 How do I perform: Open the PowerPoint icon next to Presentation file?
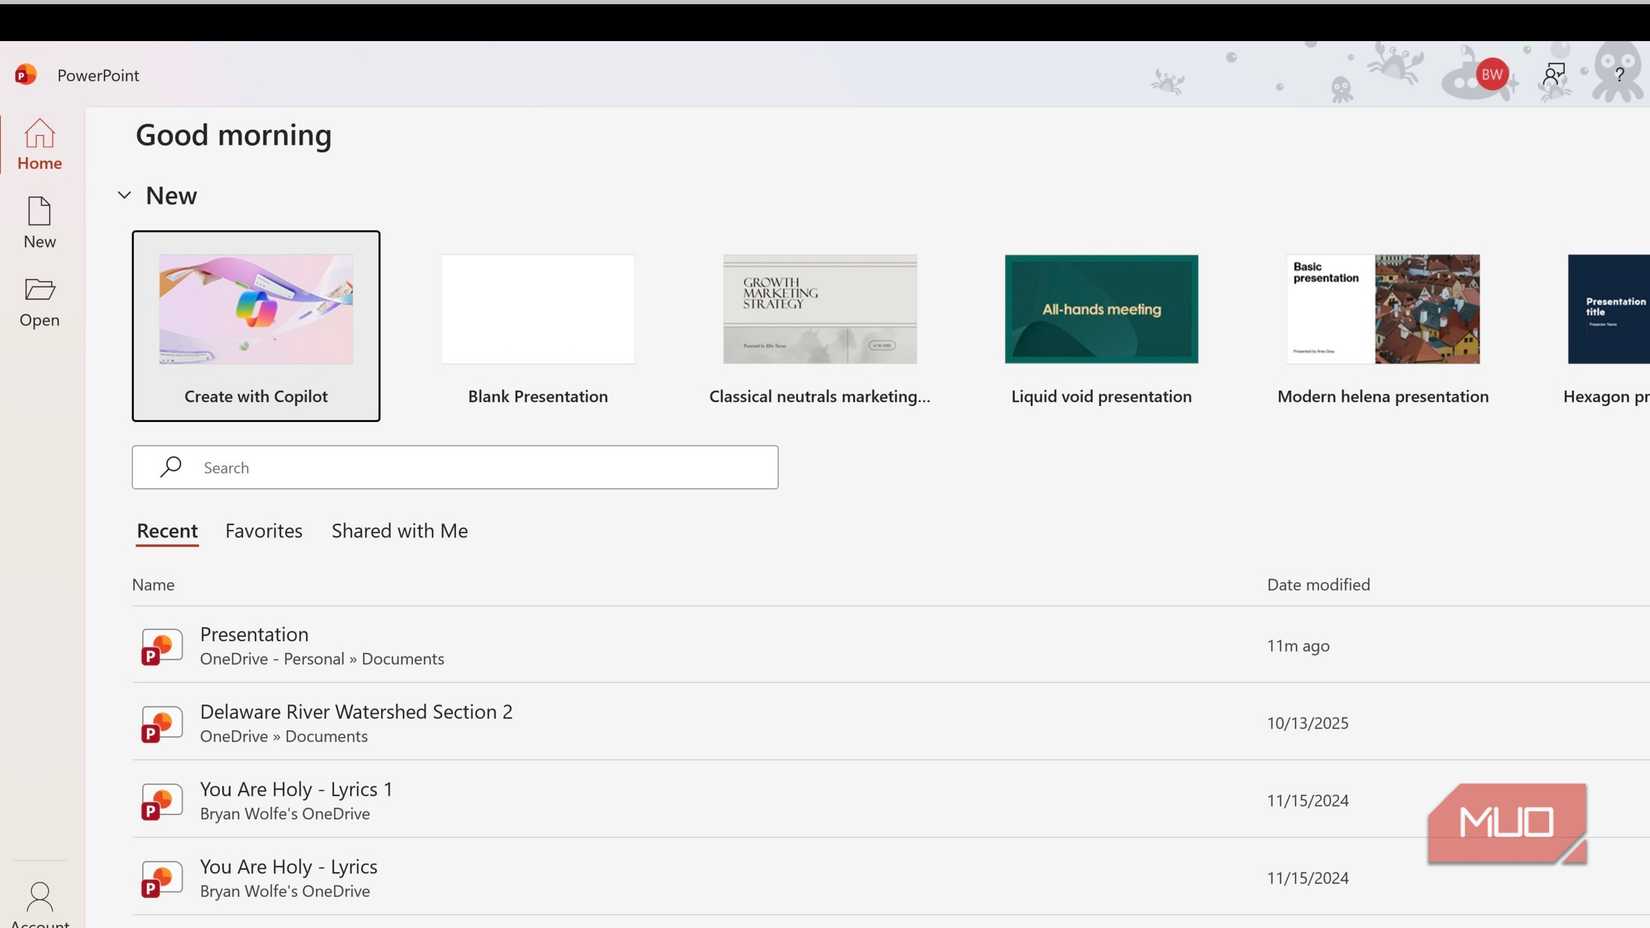click(160, 645)
